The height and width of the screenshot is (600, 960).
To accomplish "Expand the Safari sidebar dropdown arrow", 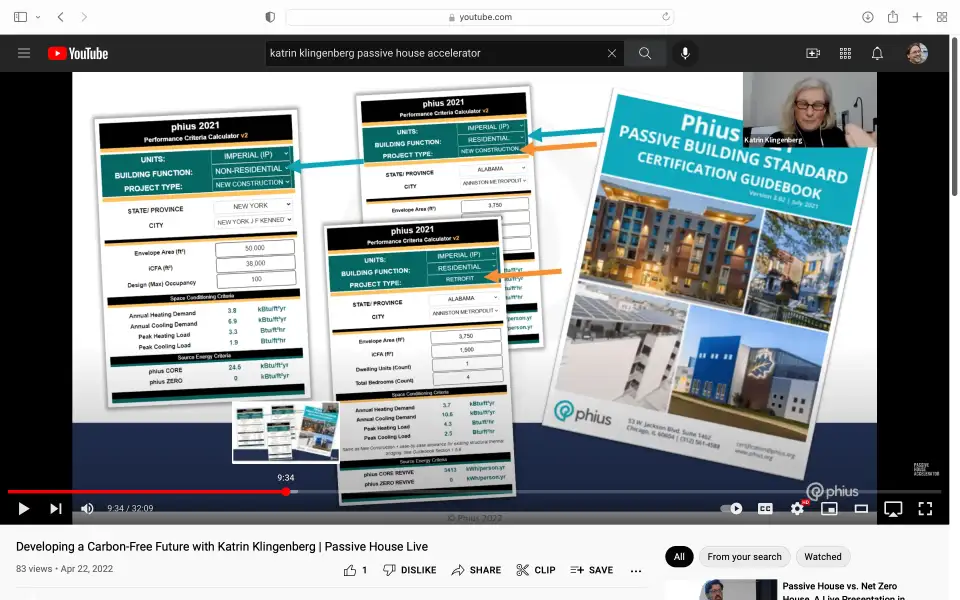I will coord(38,17).
